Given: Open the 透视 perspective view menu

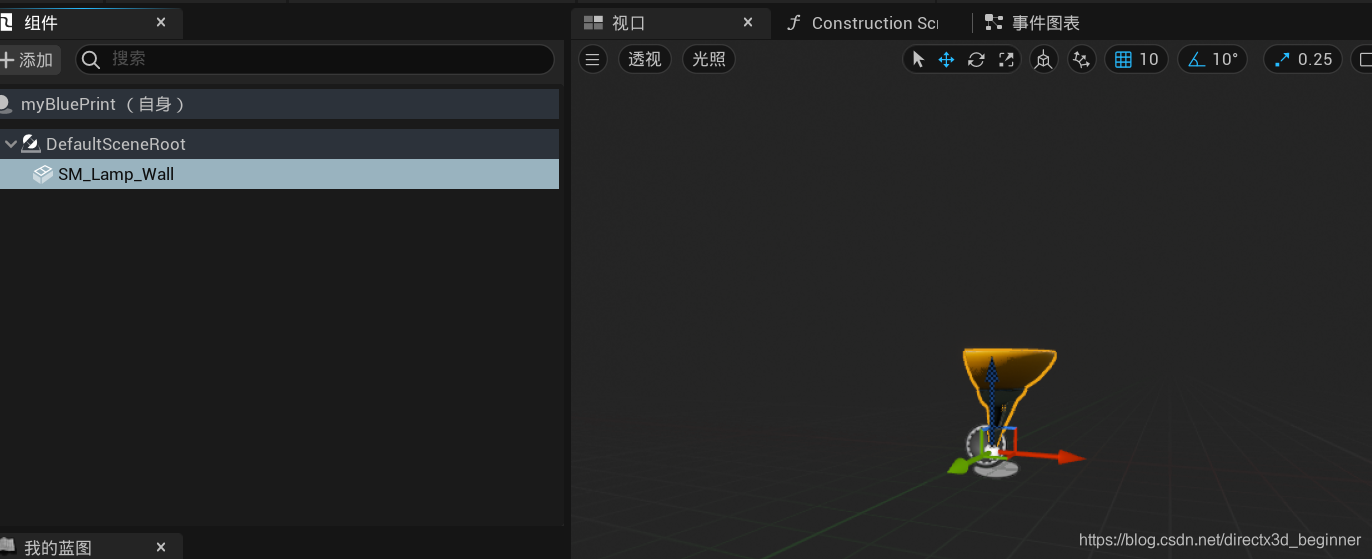Looking at the screenshot, I should point(645,60).
